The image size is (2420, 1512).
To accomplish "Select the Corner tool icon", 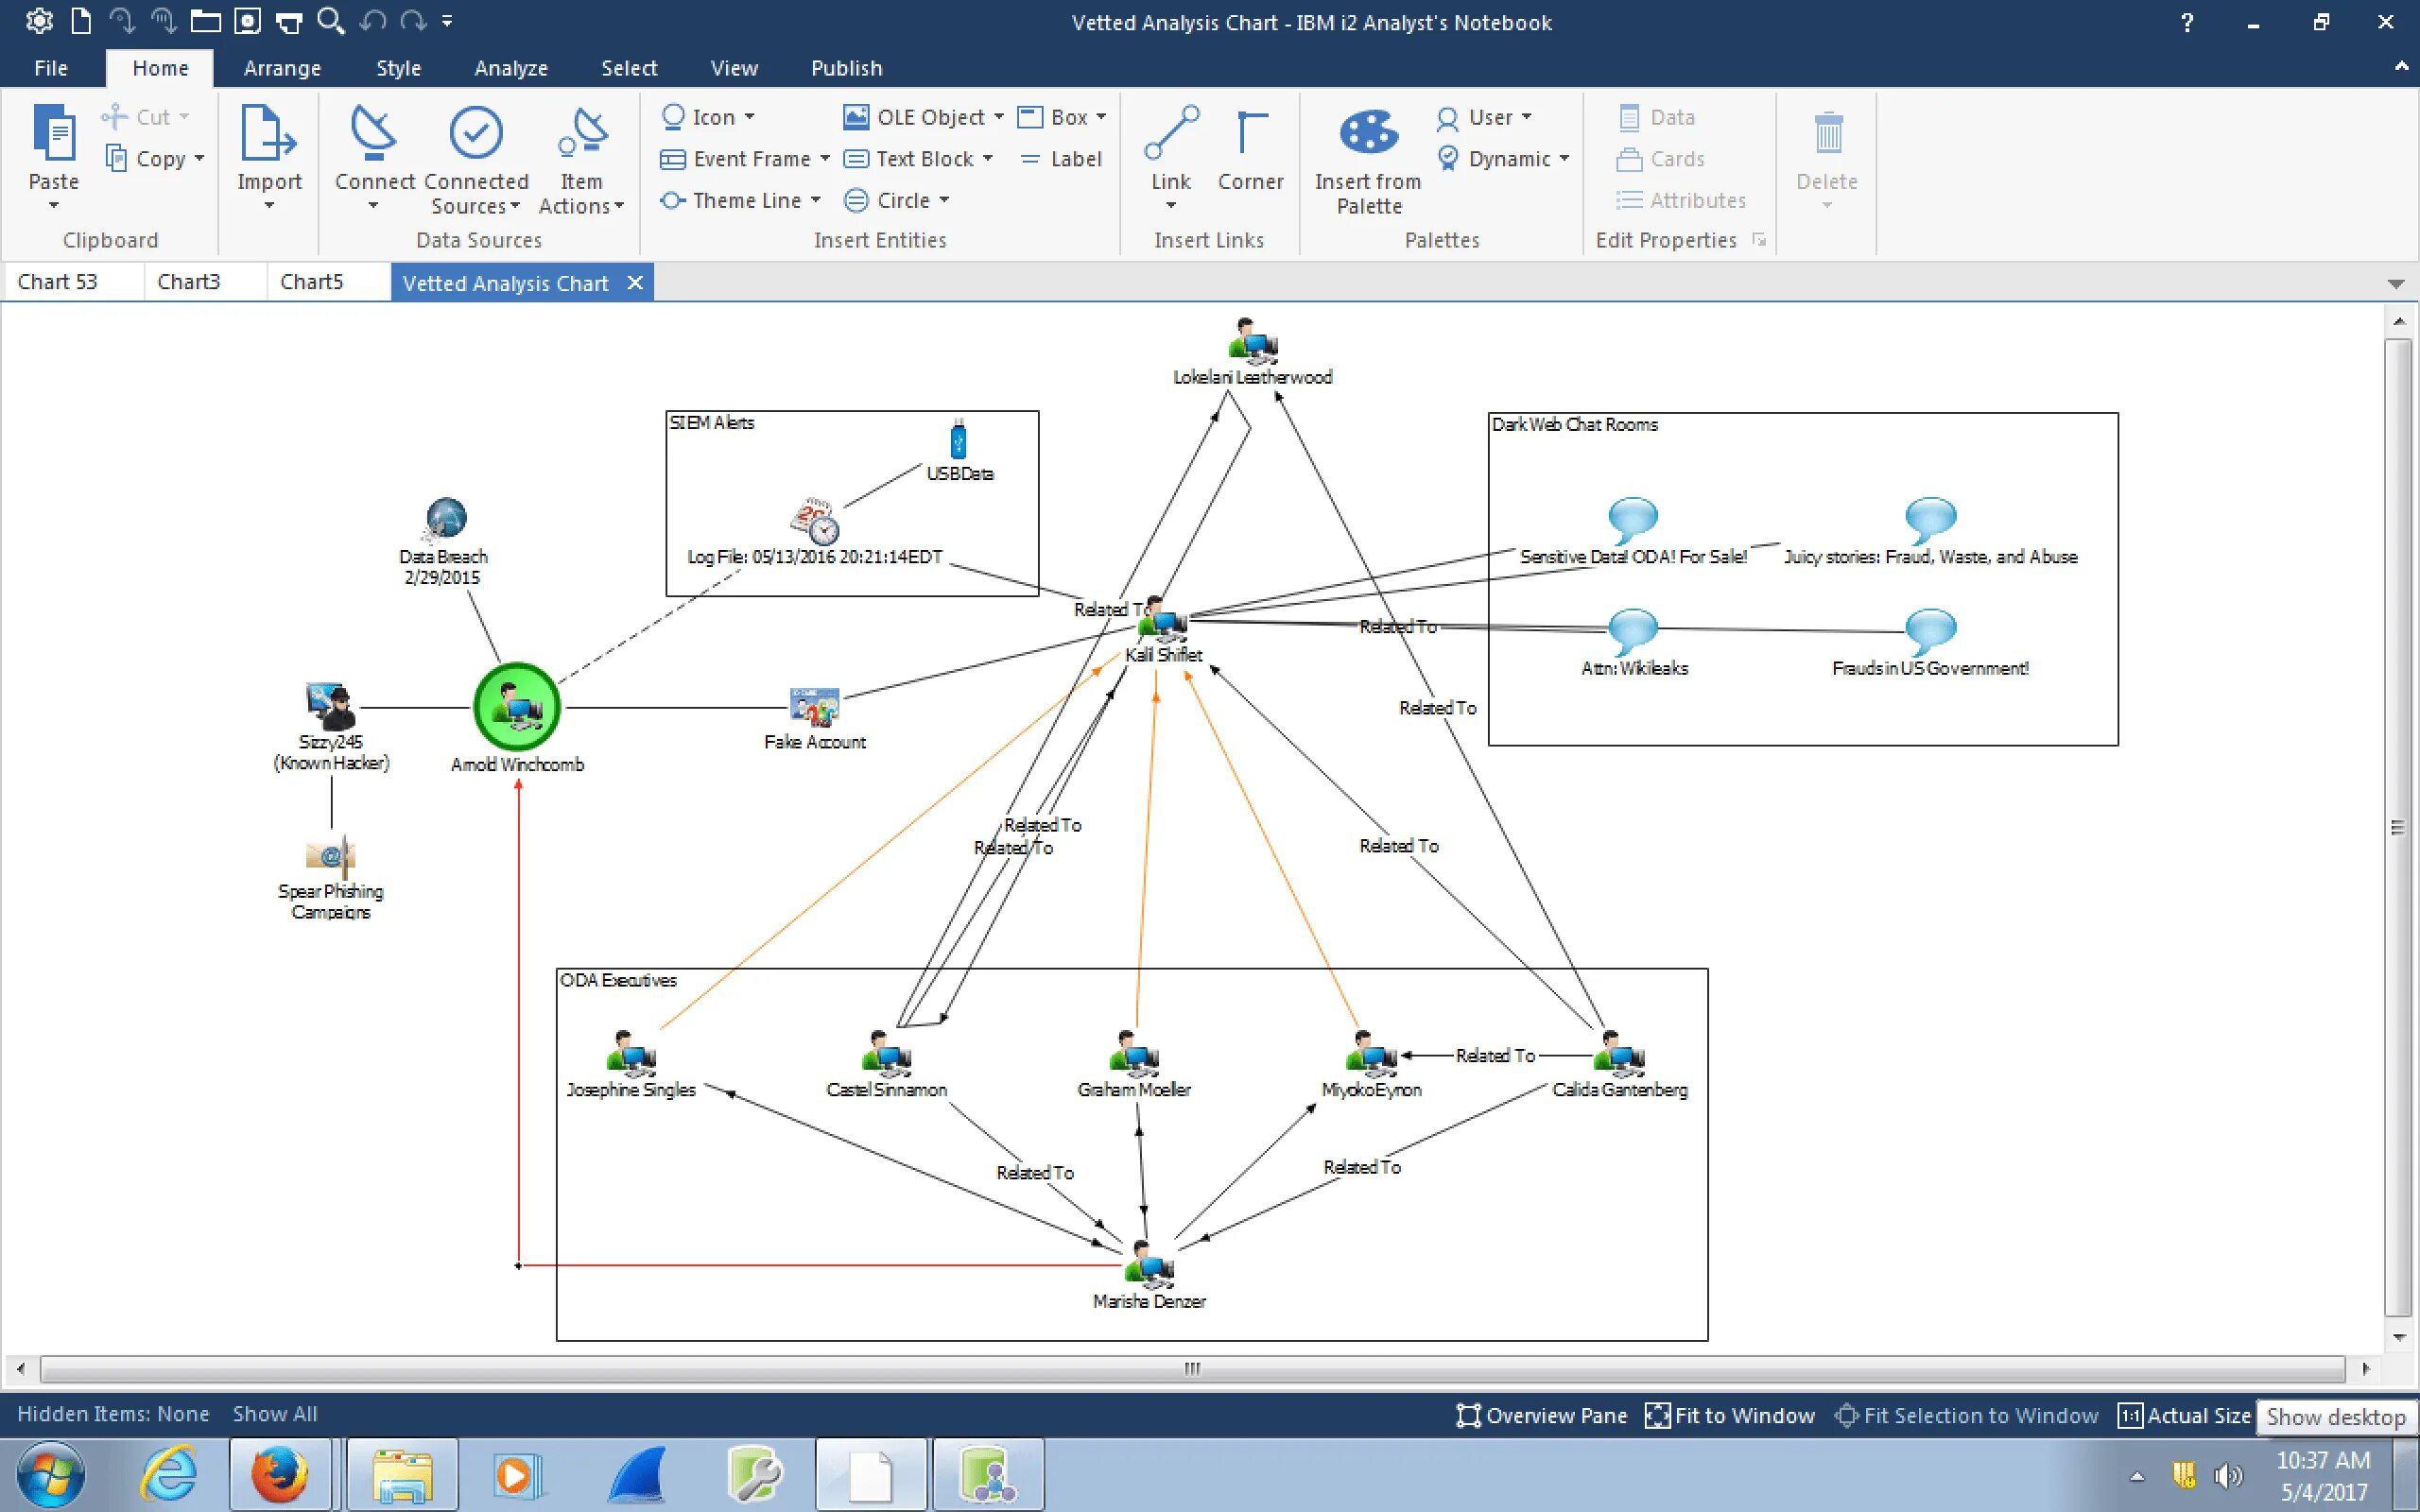I will pos(1250,133).
